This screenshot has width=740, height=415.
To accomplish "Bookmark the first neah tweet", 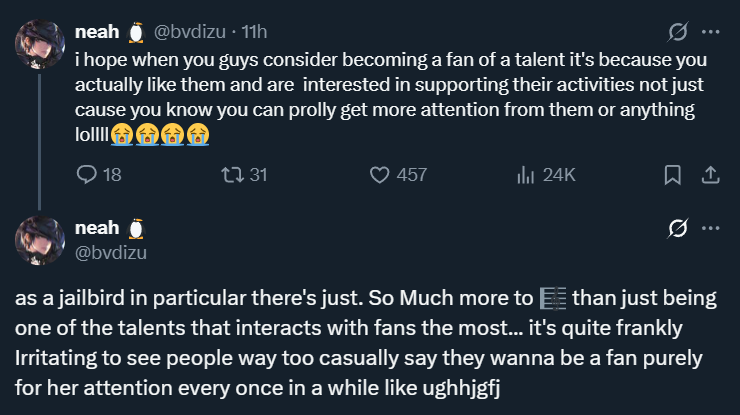I will tap(673, 174).
